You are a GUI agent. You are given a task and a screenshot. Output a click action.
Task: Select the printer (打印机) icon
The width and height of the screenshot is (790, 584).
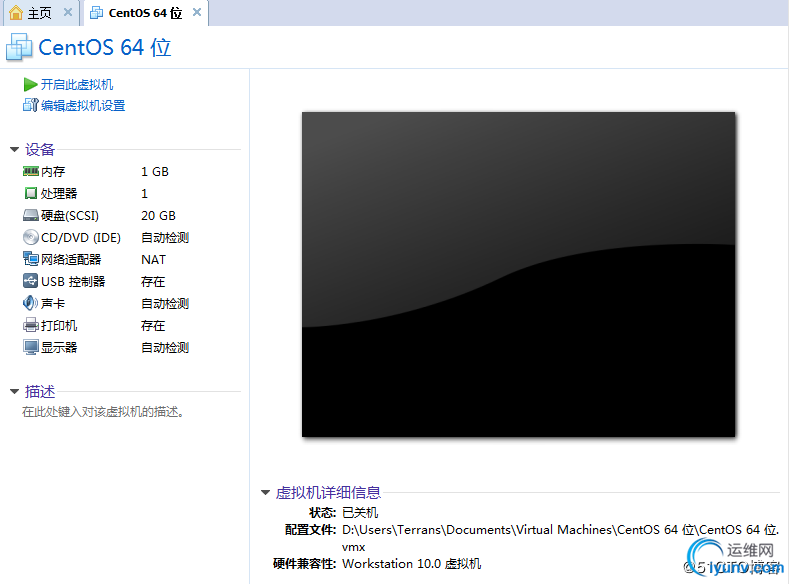click(x=31, y=325)
